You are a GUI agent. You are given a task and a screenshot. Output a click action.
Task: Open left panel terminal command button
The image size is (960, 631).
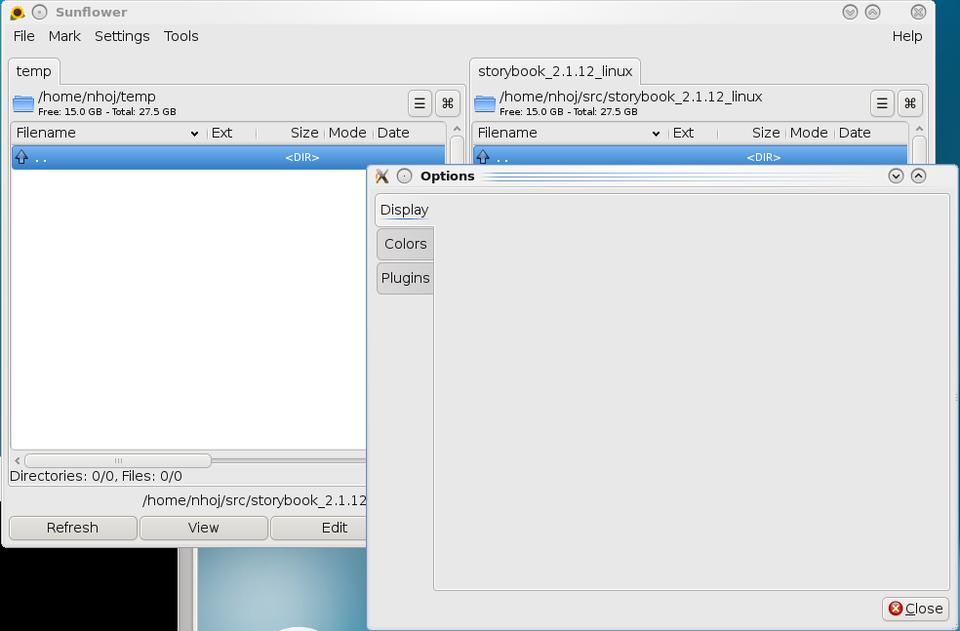[448, 103]
